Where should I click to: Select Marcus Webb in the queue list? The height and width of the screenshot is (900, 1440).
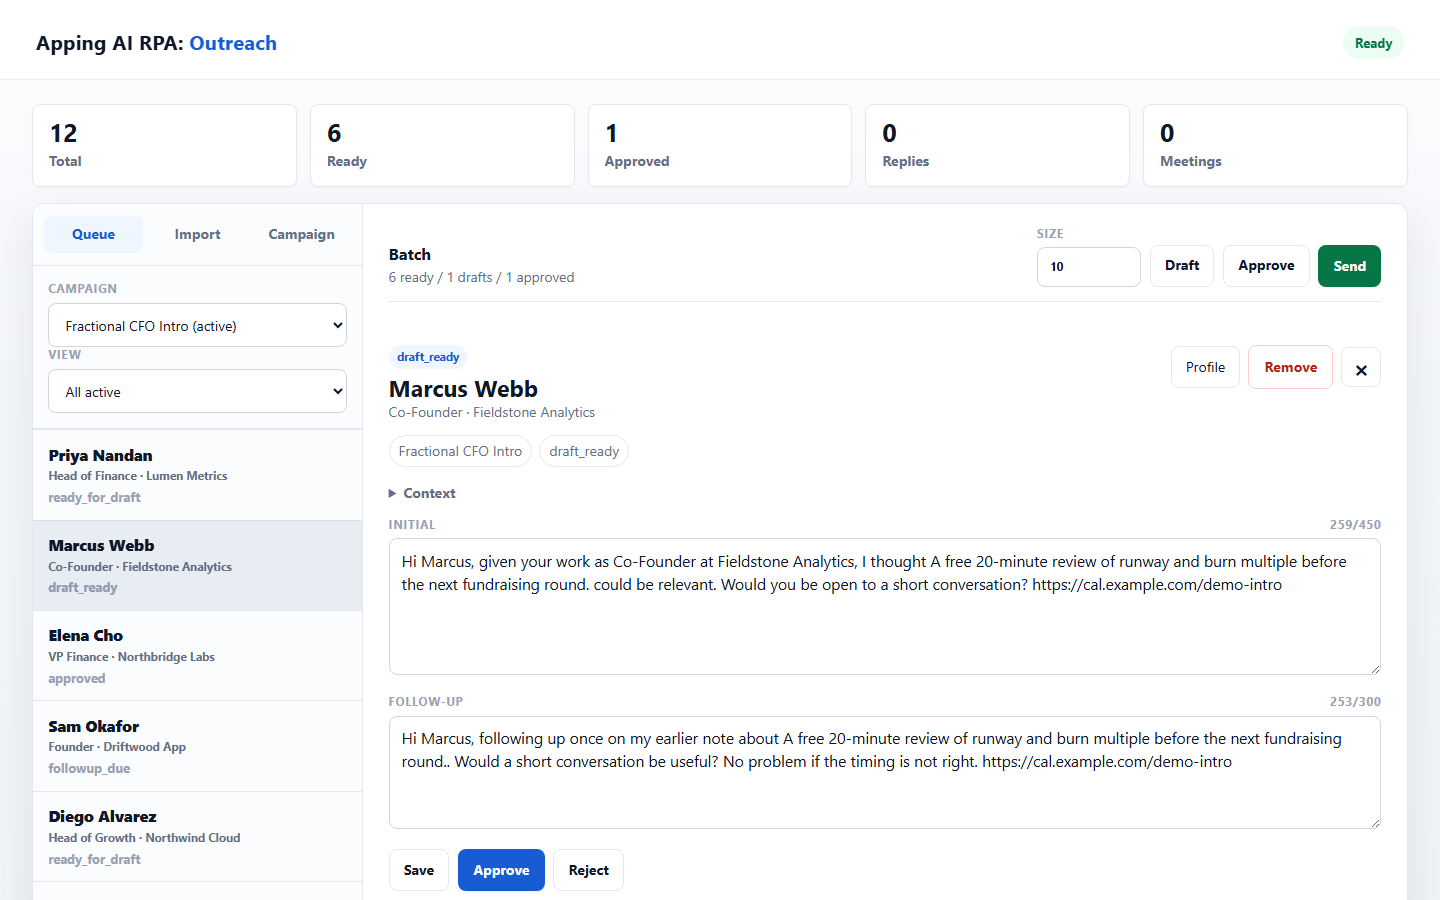click(x=197, y=565)
